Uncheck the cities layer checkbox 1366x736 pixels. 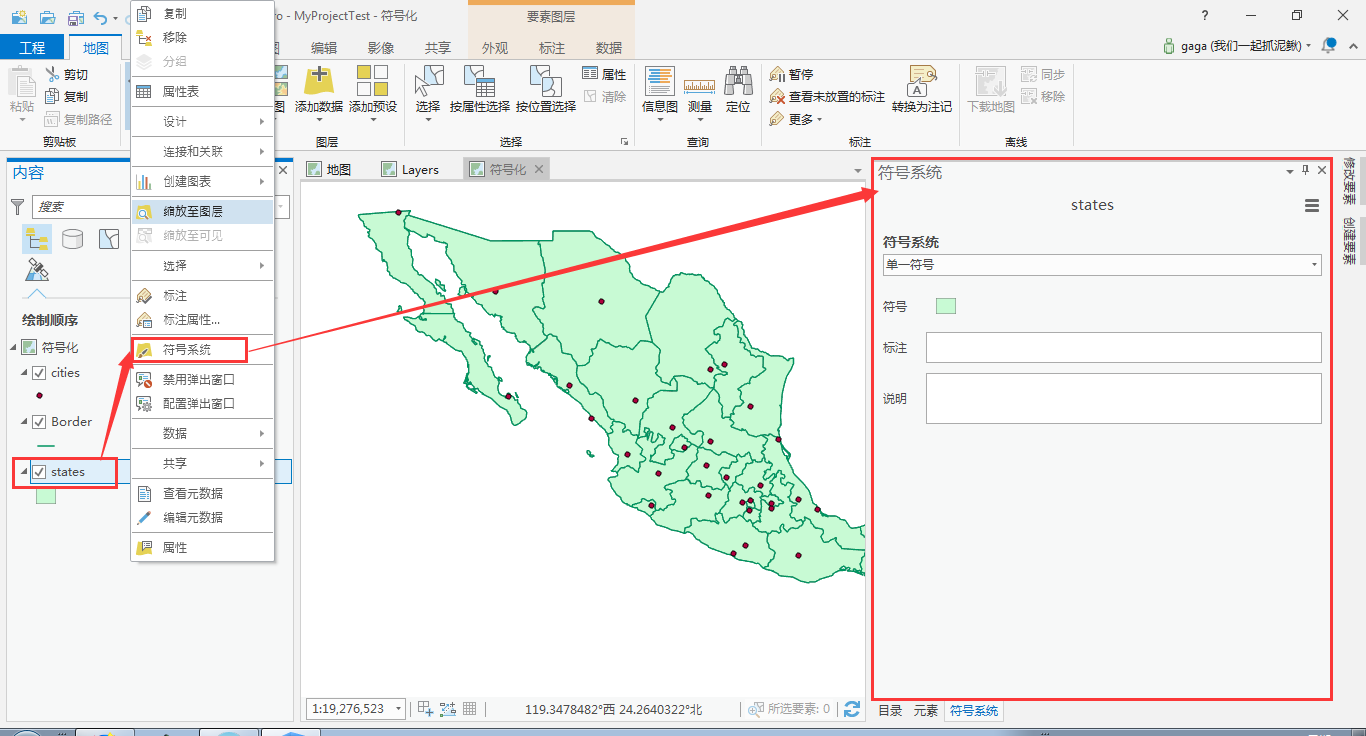[x=40, y=373]
